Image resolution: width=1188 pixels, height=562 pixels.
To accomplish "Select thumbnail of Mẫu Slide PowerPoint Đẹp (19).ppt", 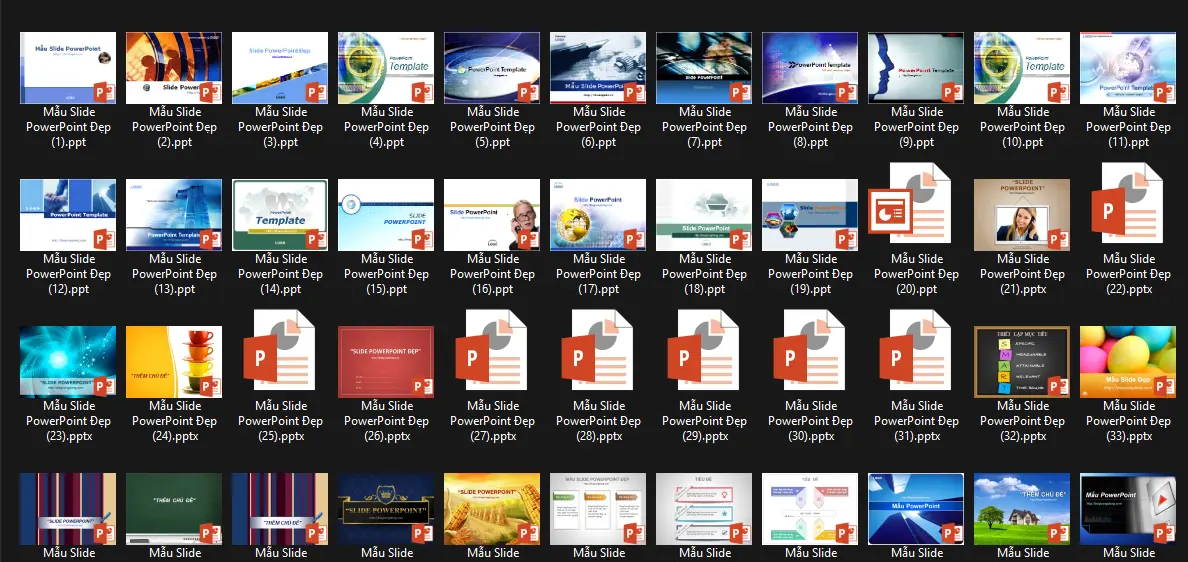I will (x=811, y=215).
